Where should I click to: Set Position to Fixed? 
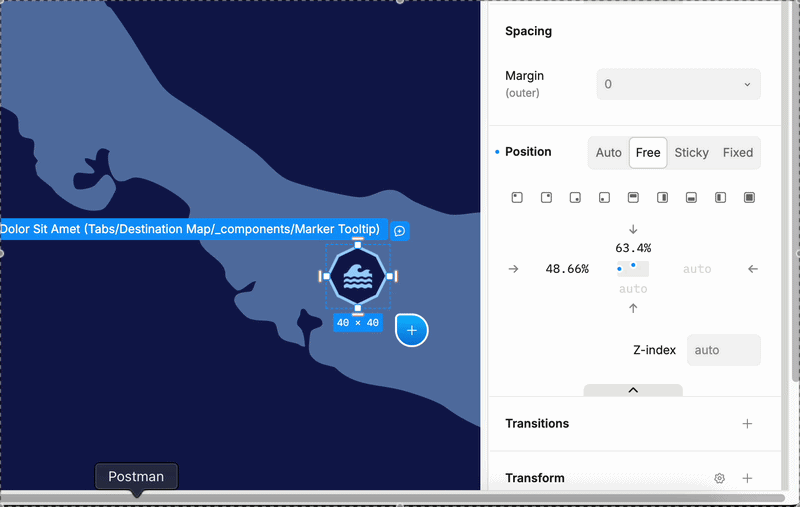click(738, 153)
